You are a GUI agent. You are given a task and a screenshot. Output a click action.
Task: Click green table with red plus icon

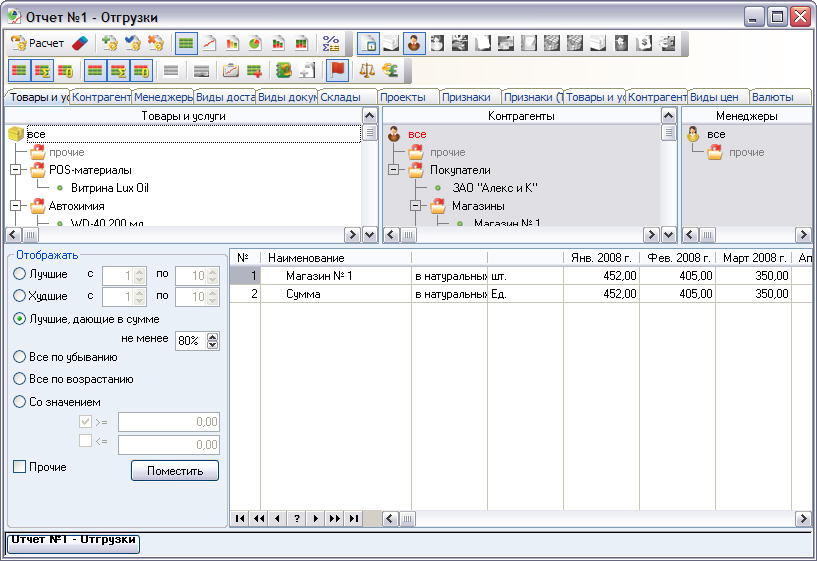pos(254,70)
